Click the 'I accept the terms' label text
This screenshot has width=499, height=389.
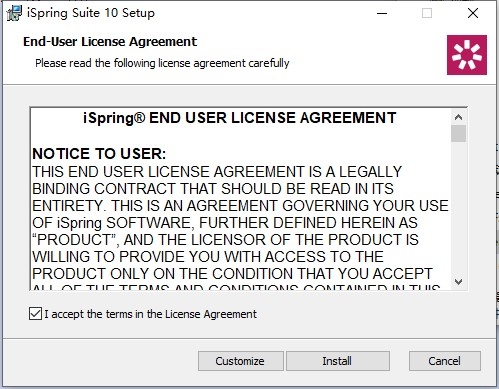pyautogui.click(x=151, y=314)
